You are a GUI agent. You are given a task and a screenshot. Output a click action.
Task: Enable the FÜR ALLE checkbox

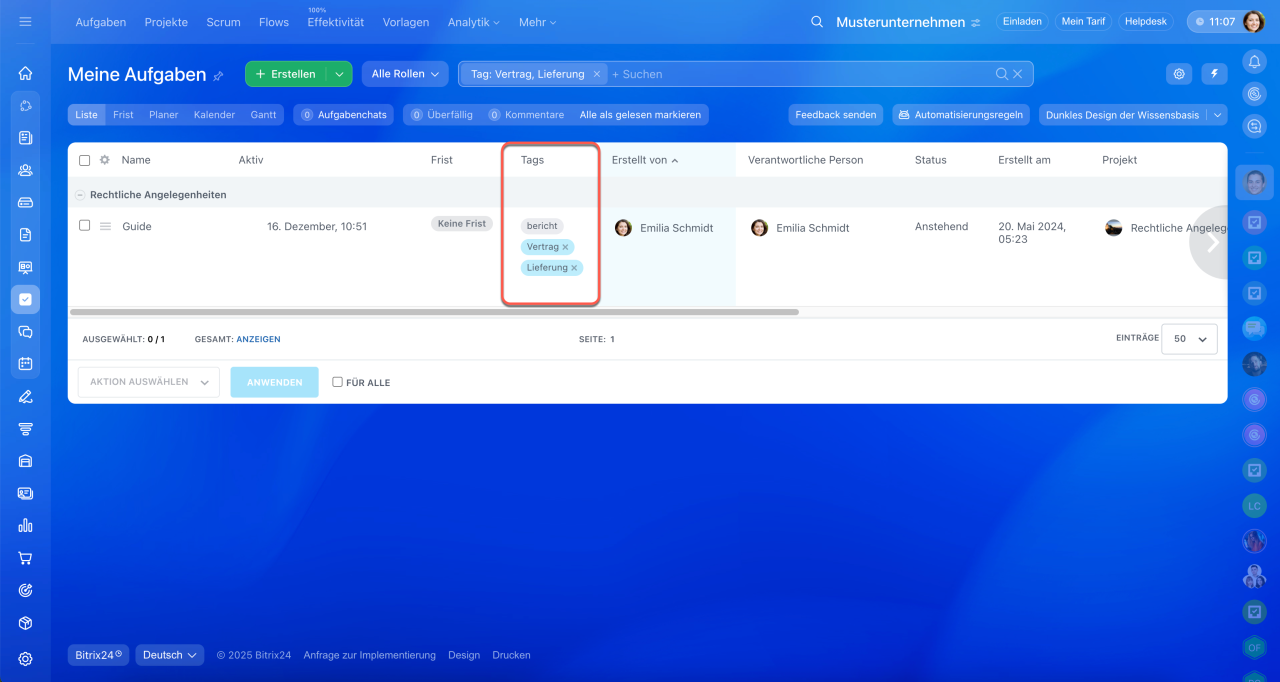point(337,382)
